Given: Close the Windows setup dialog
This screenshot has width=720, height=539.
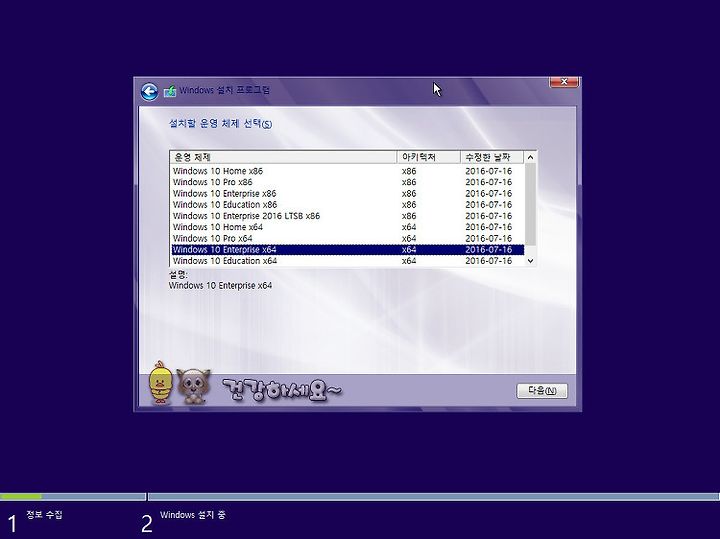Looking at the screenshot, I should click(564, 82).
